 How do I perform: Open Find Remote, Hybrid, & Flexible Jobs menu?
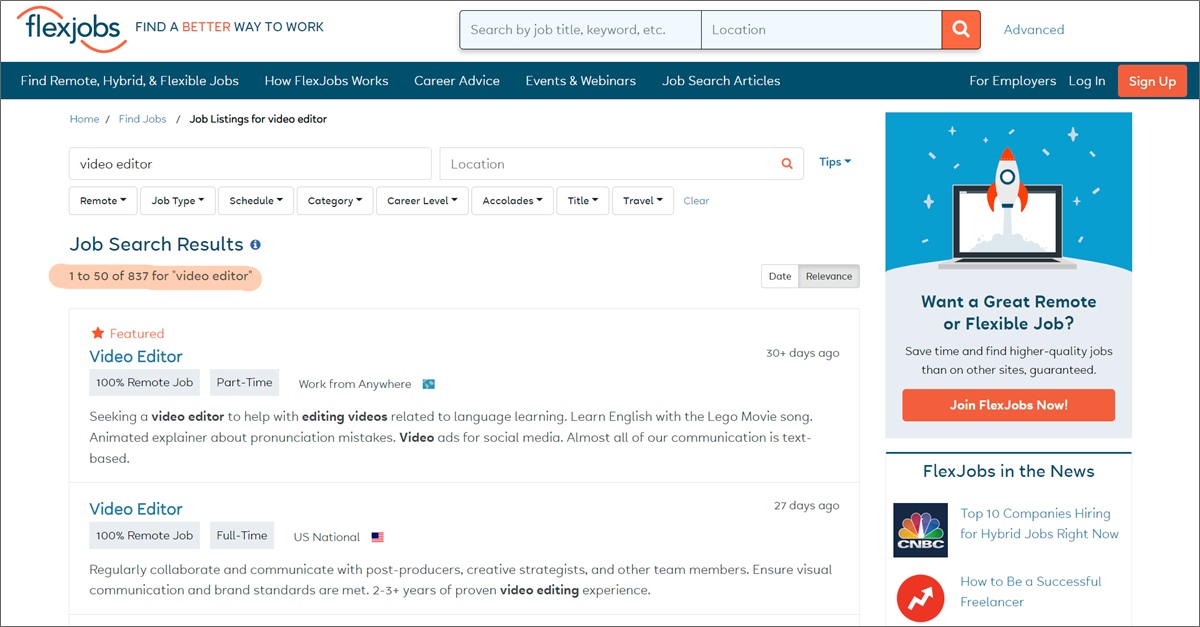point(130,81)
